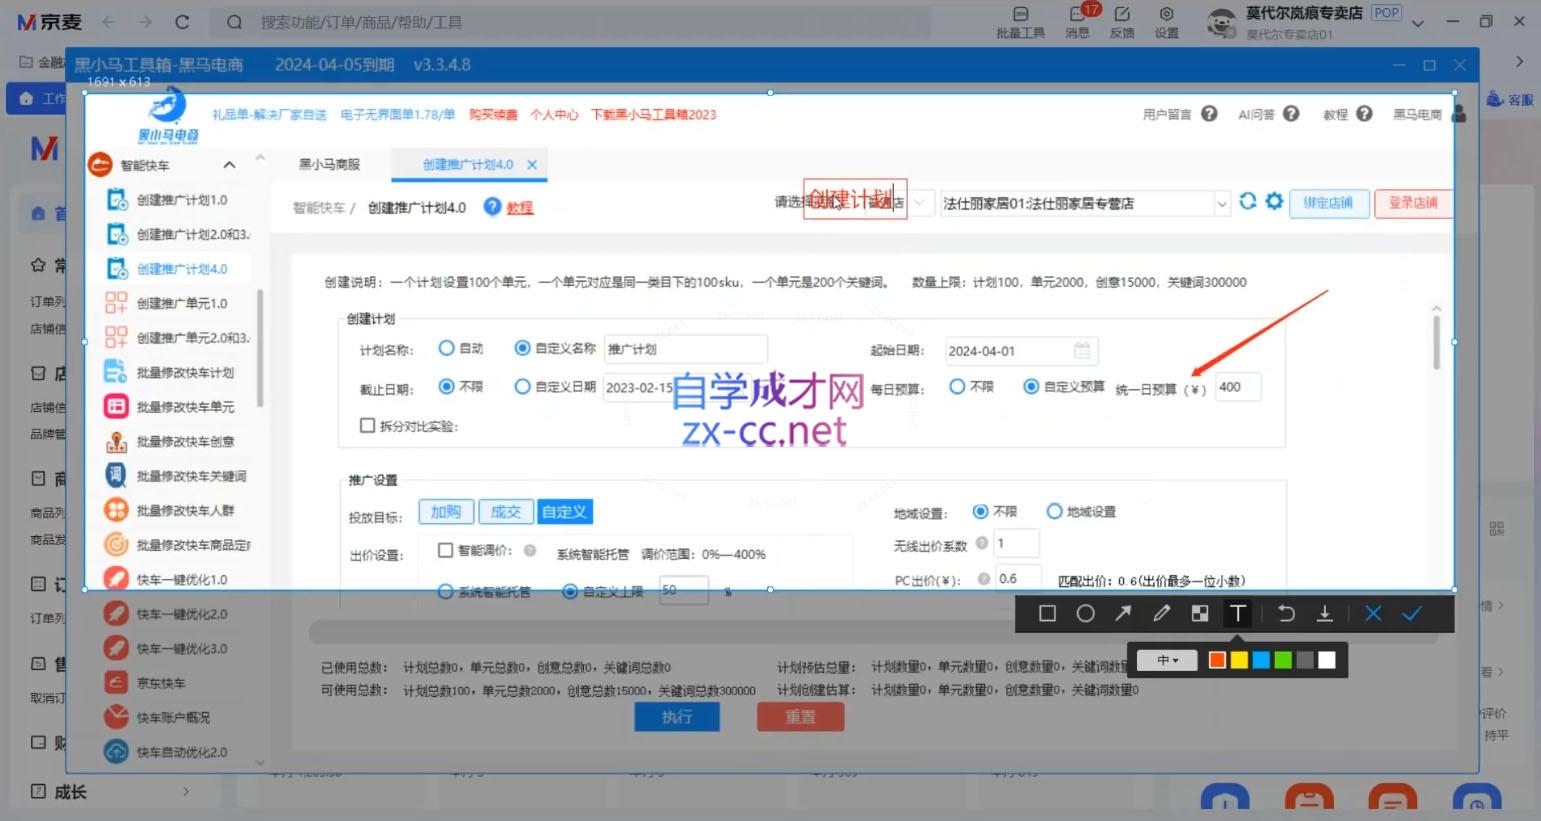
Task: Open the help icon next to 用户留言
Action: pos(1209,114)
